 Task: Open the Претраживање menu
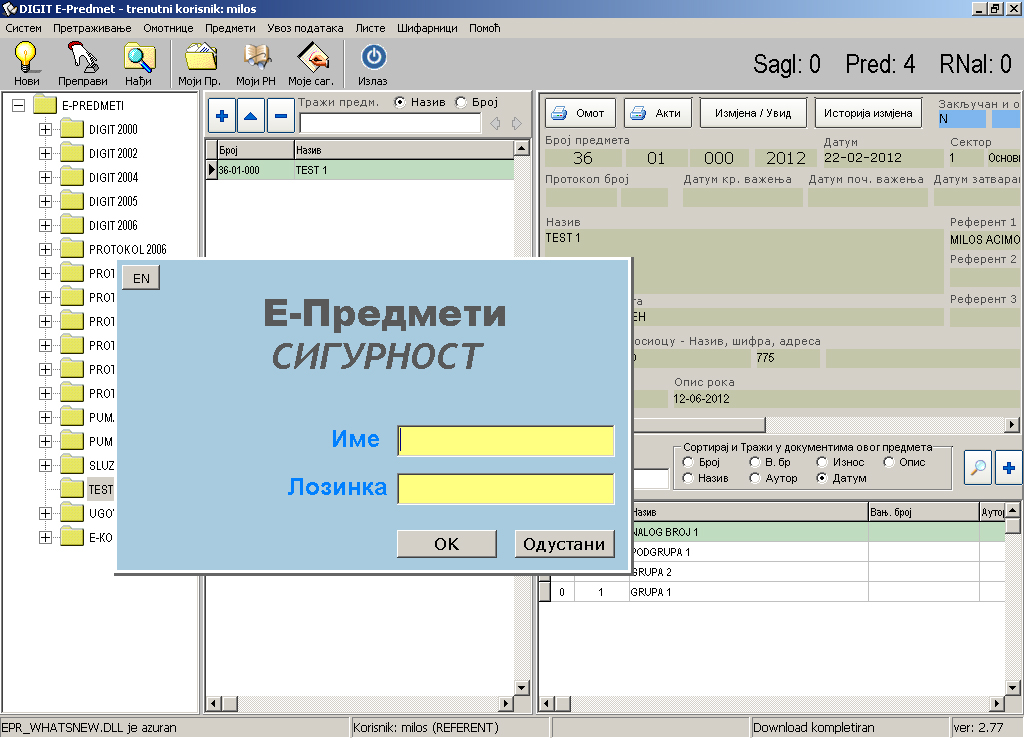93,28
